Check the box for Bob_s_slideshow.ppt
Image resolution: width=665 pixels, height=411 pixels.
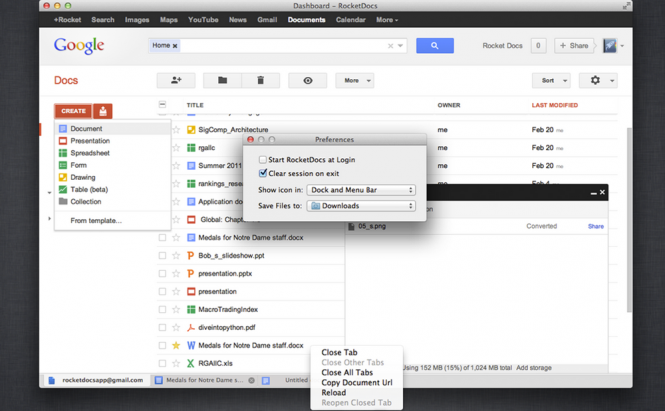pos(162,255)
